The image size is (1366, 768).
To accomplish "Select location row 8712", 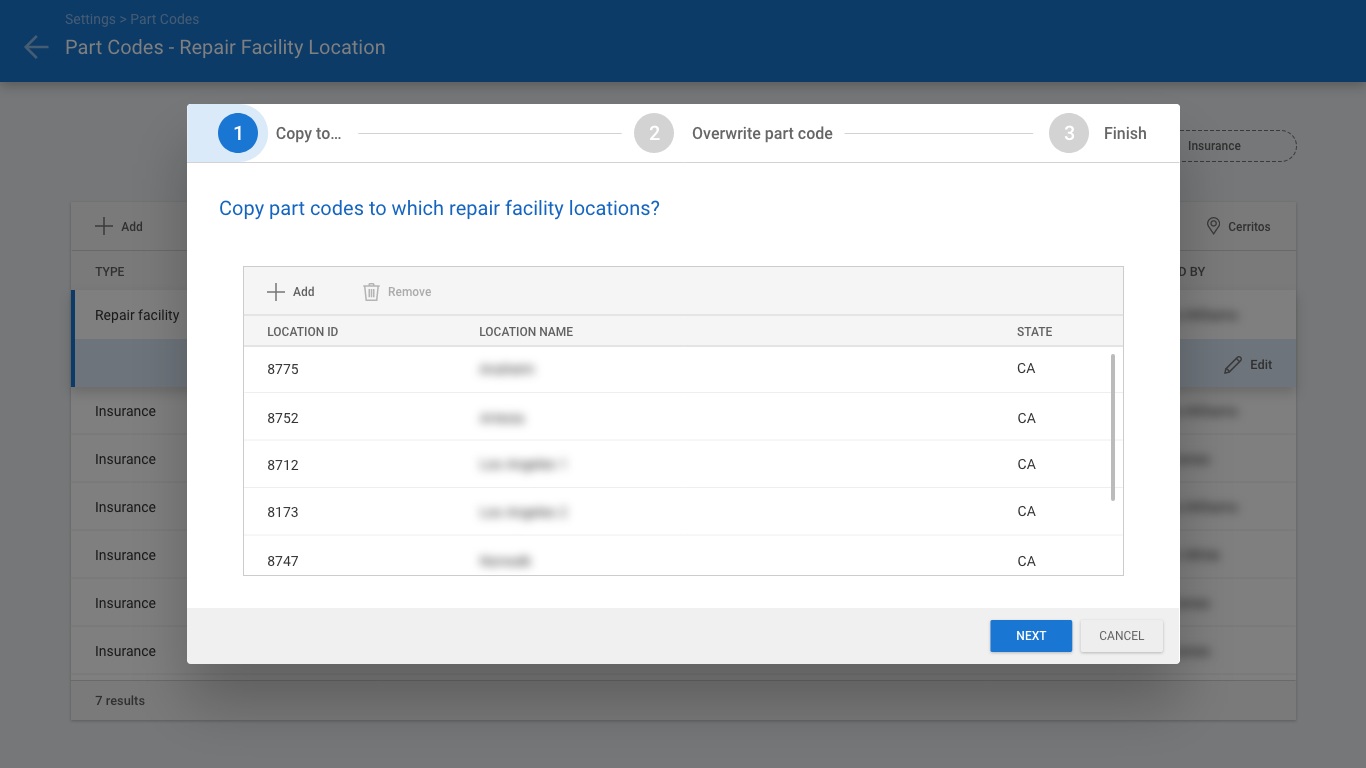I will coord(677,464).
